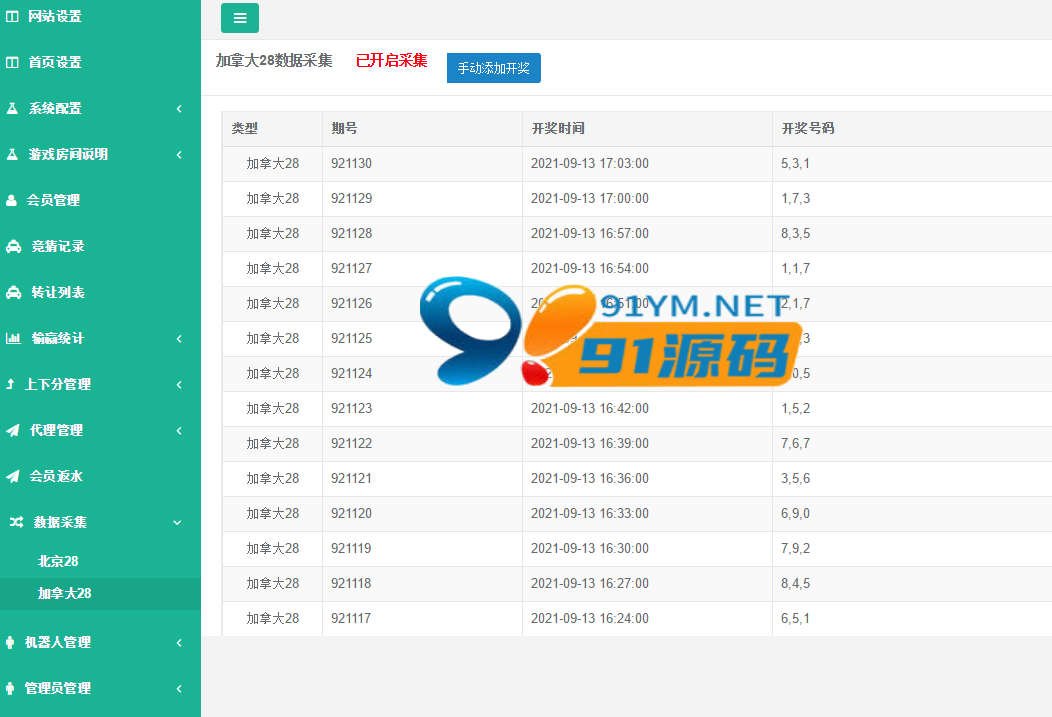Expand the 机器人管理 menu arrow

[x=179, y=643]
